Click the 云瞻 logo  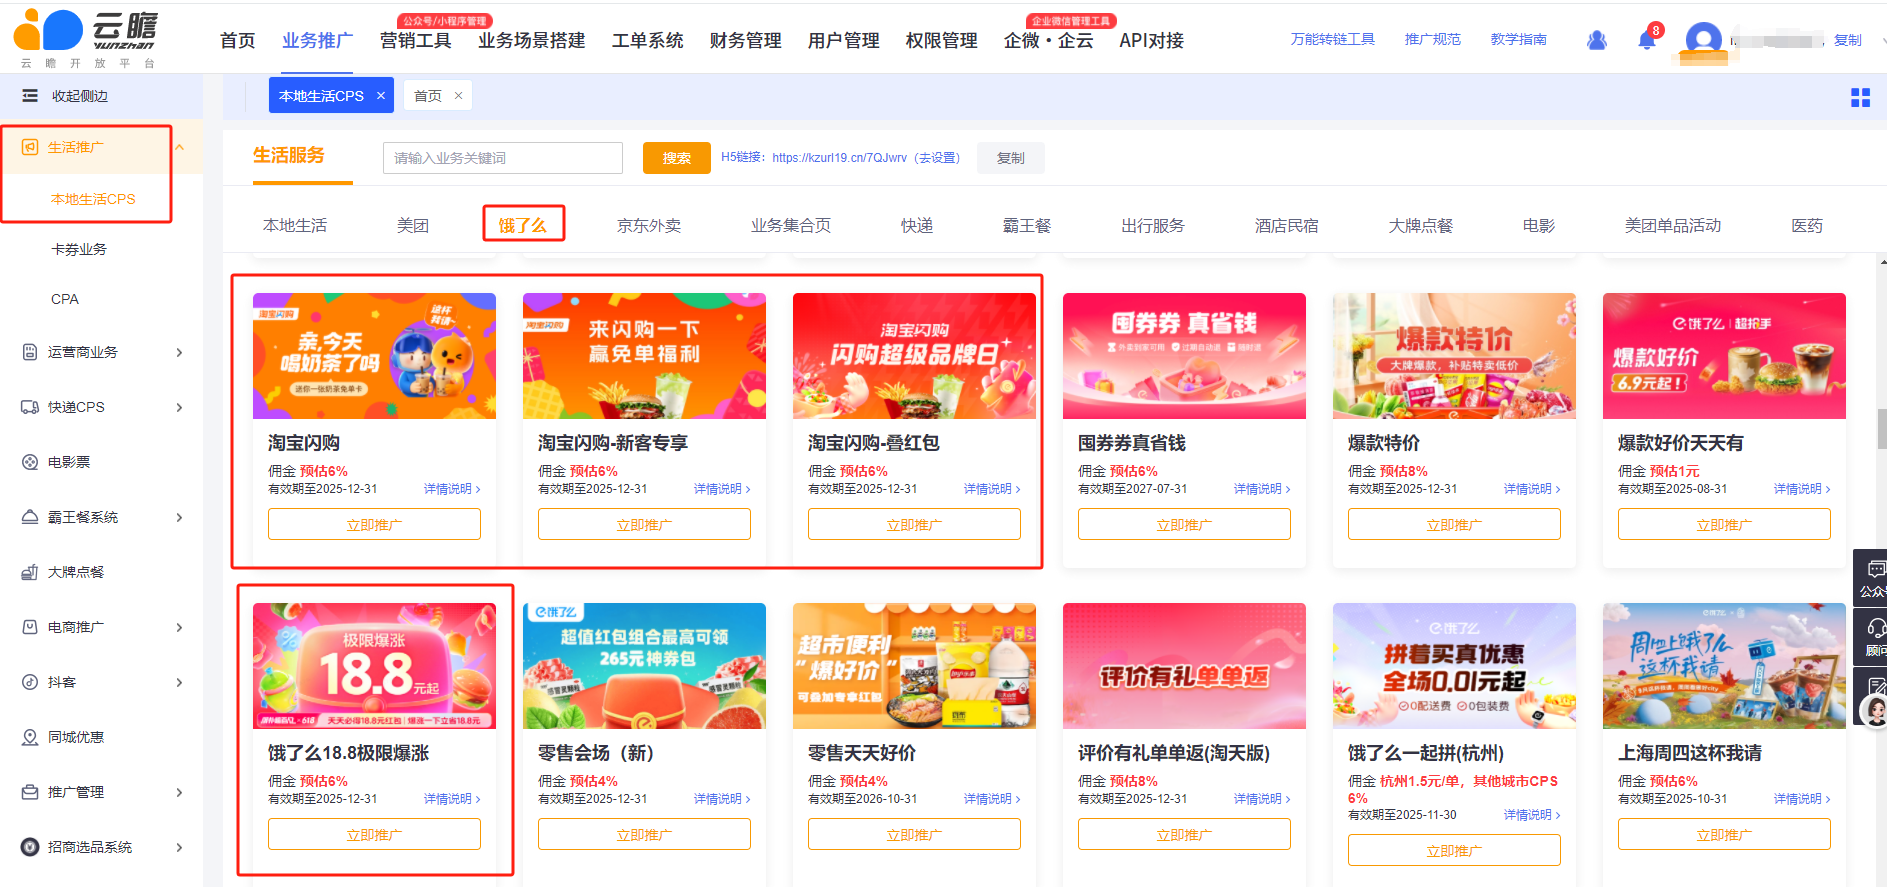tap(87, 38)
